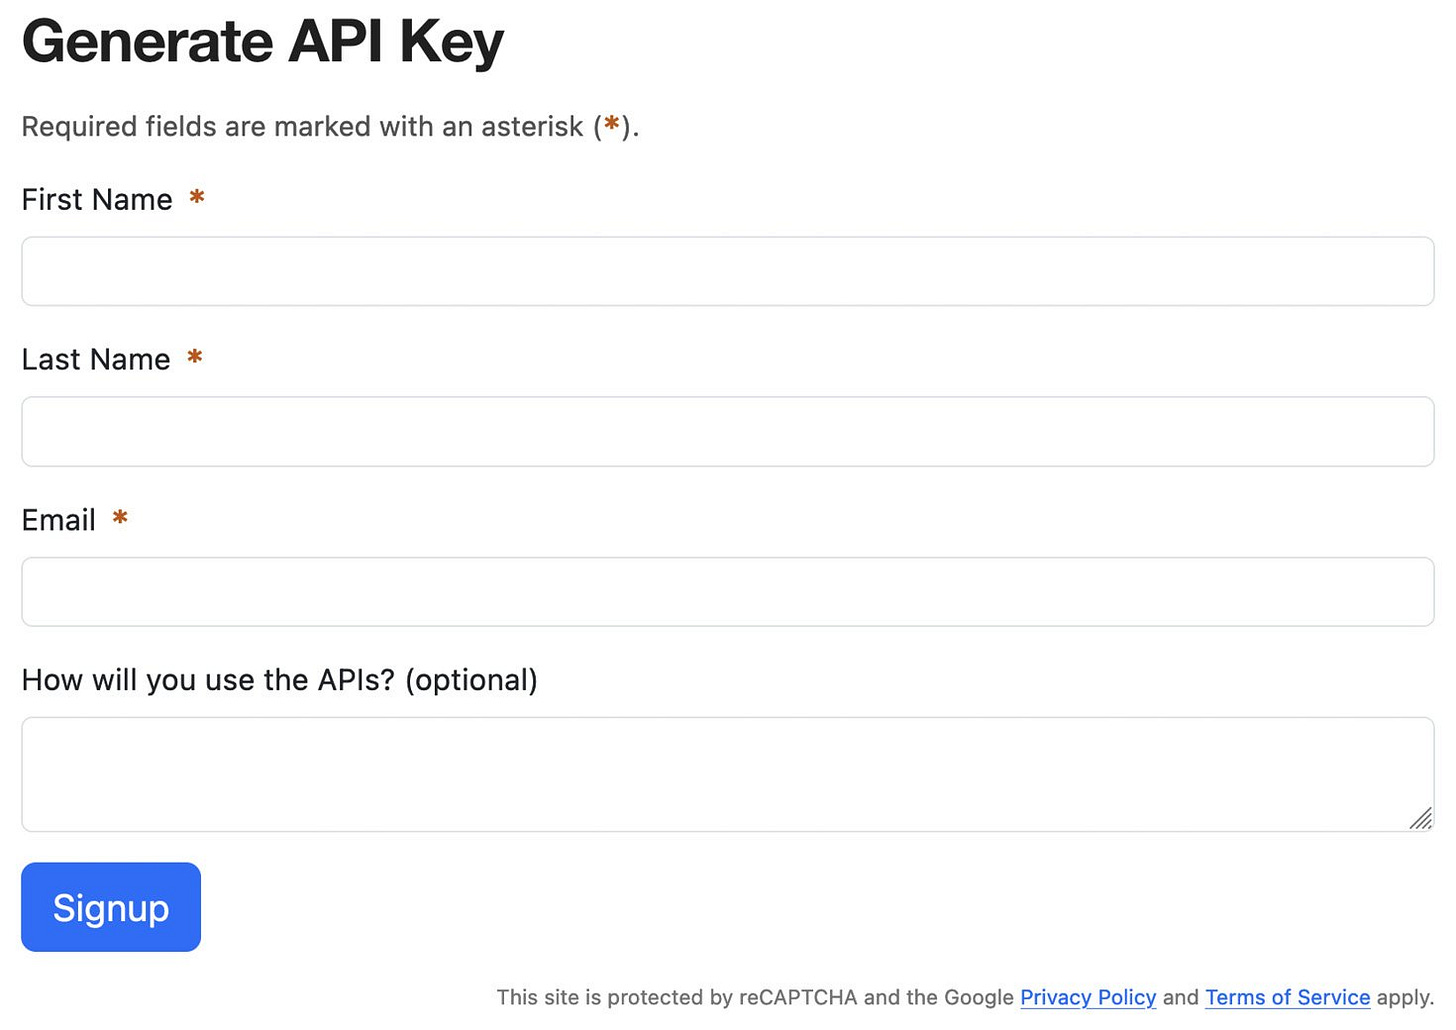
Task: Click the asterisk next to Email
Action: (120, 520)
